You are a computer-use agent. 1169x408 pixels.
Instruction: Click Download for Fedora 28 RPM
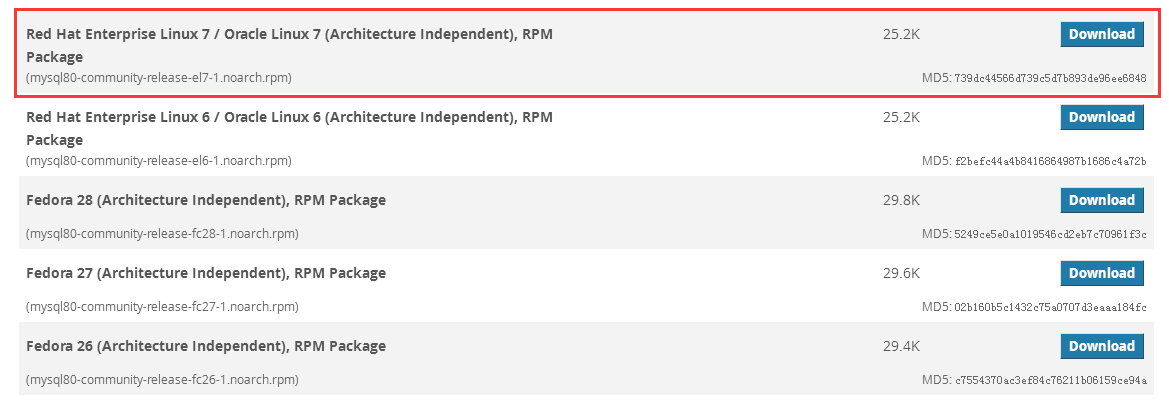(x=1101, y=200)
